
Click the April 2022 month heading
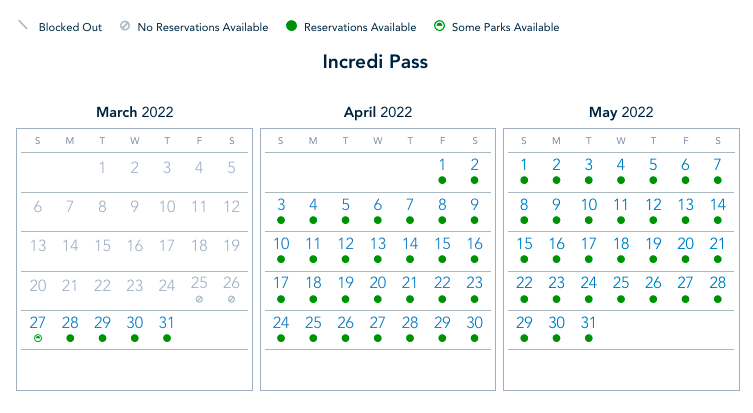[377, 112]
